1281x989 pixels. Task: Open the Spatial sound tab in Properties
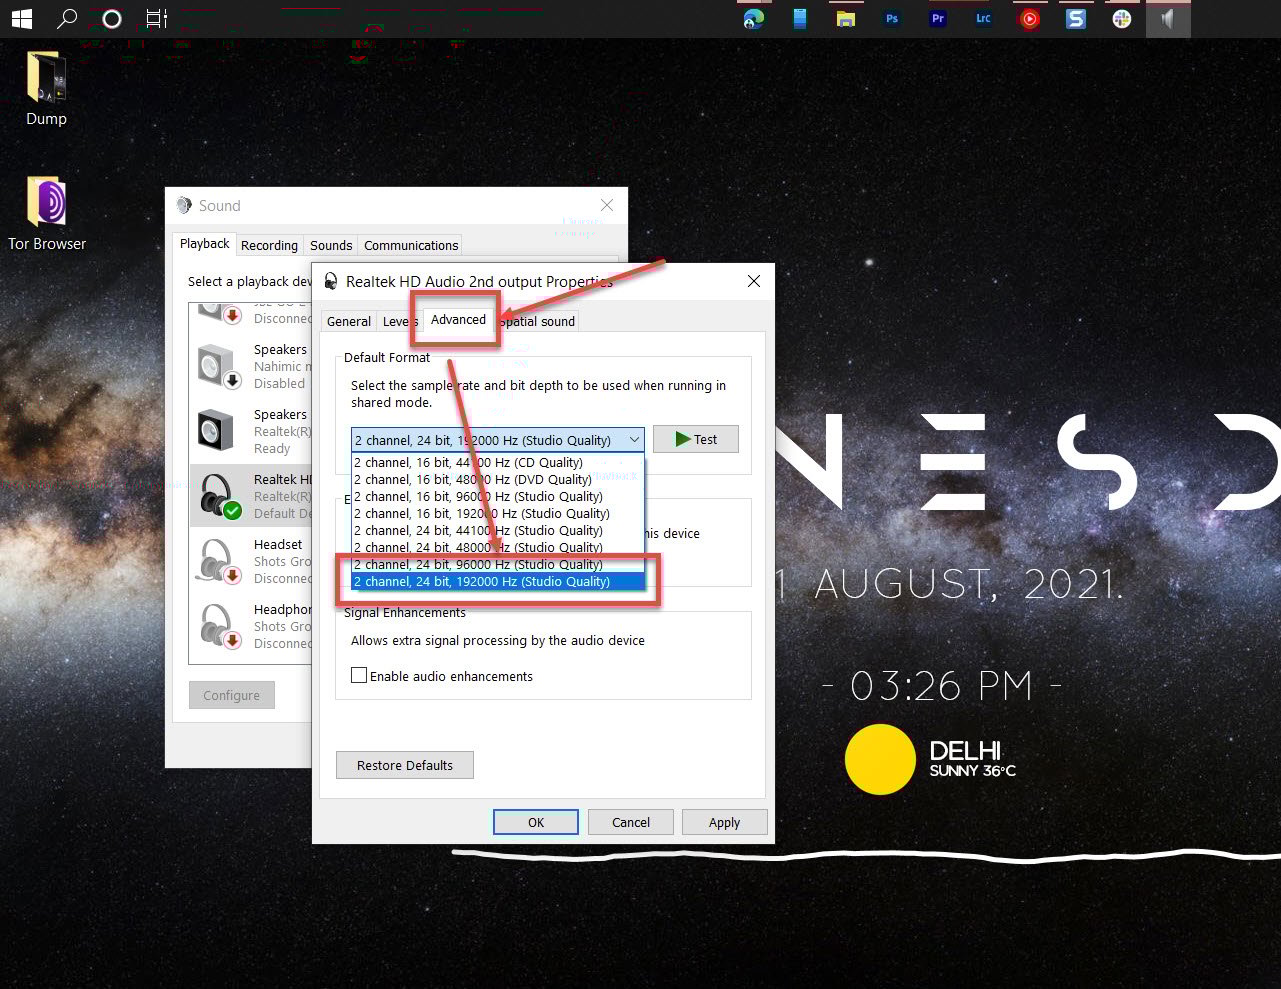pos(537,322)
